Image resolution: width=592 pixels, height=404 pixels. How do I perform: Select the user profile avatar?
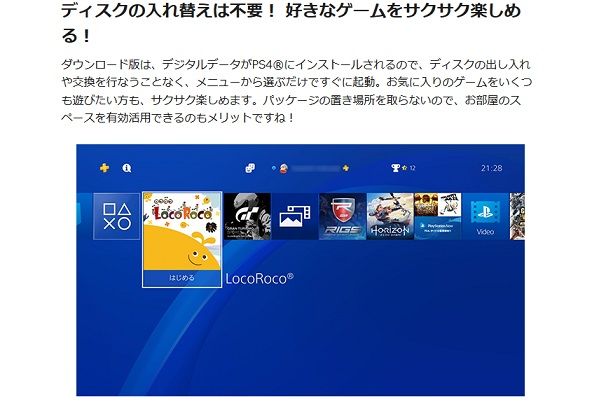[x=284, y=168]
